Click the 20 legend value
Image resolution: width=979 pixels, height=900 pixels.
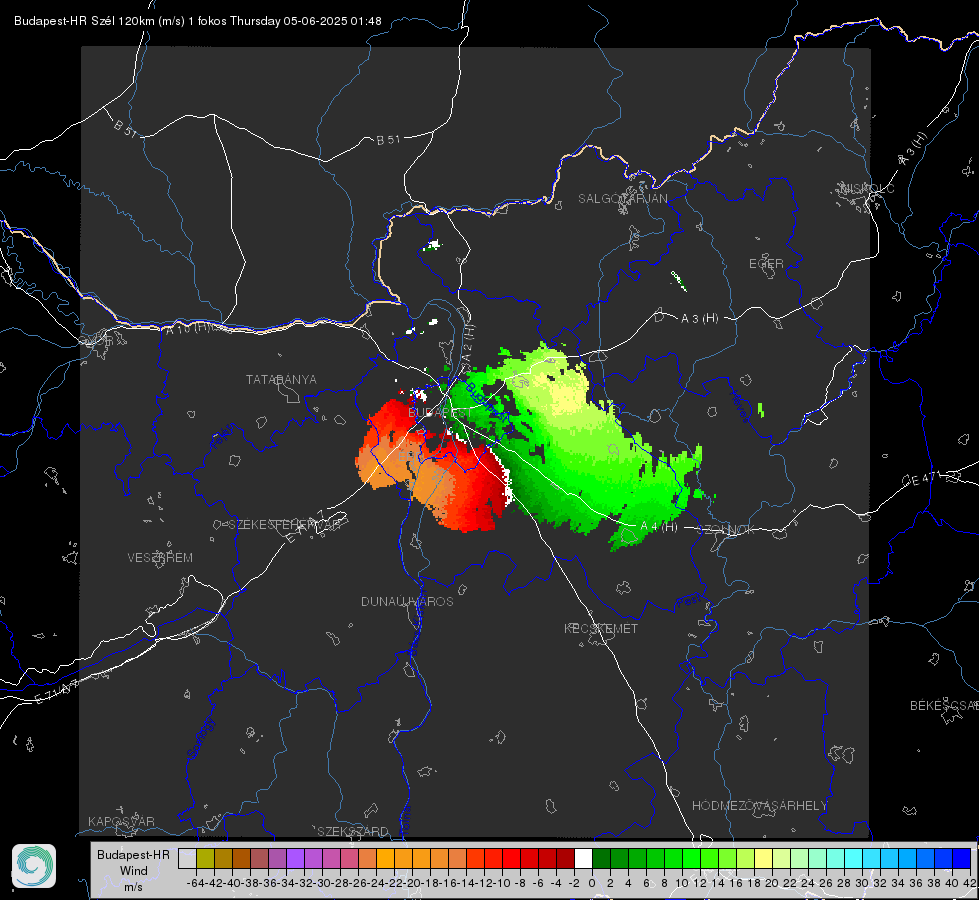point(772,883)
